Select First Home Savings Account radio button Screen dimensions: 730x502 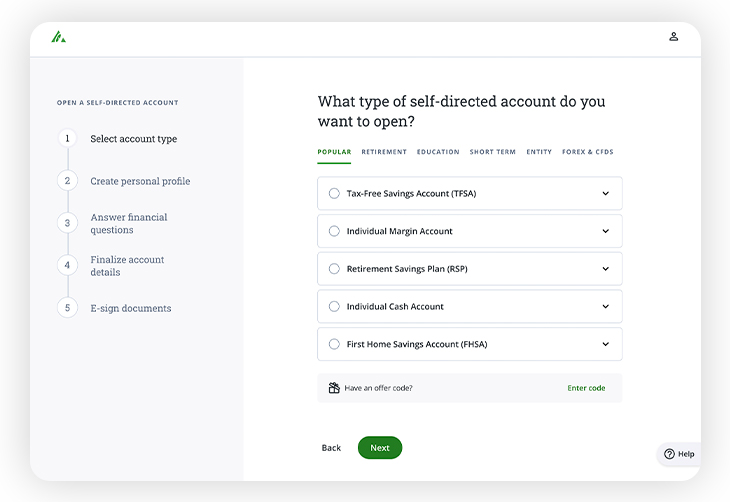tap(334, 344)
